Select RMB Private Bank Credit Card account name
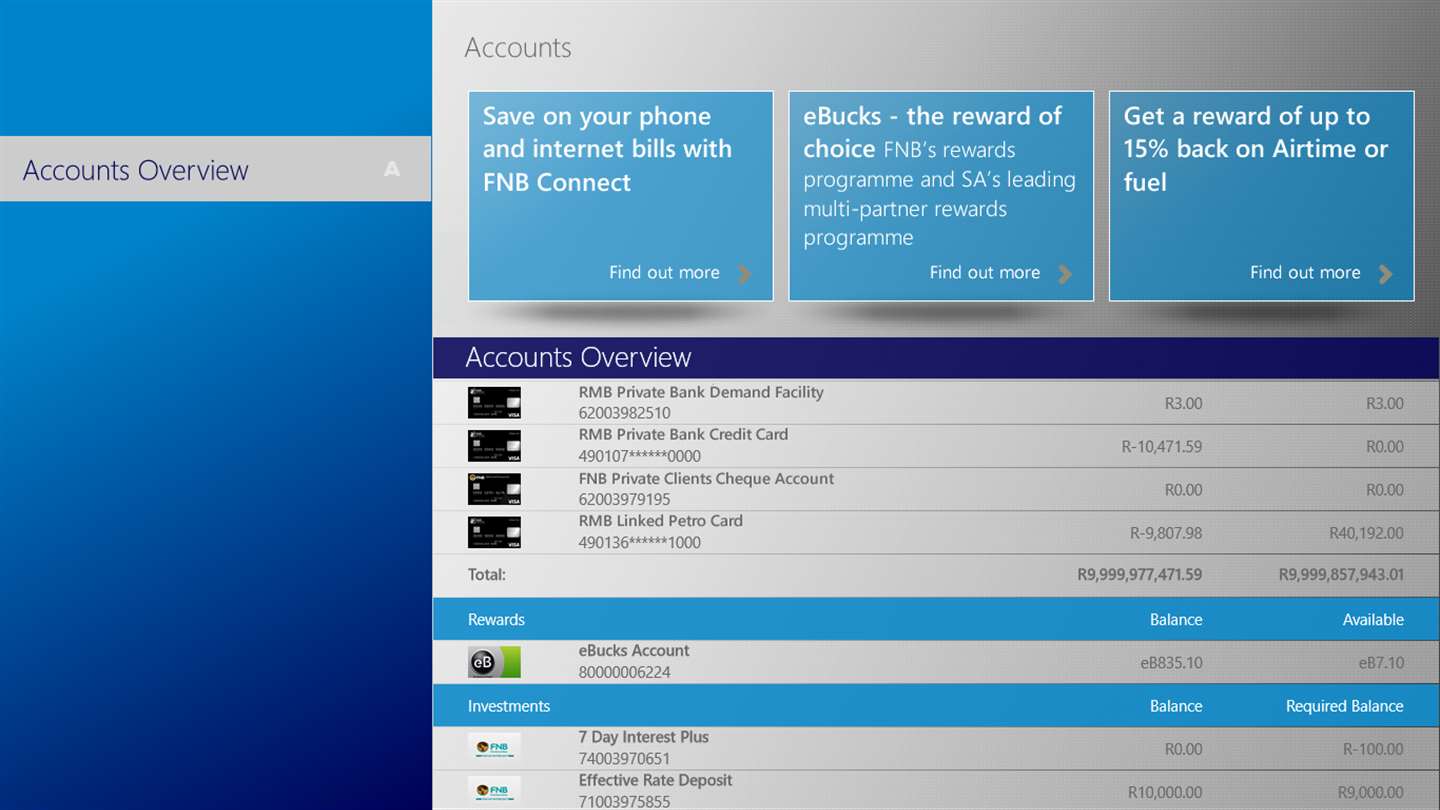 [x=683, y=435]
